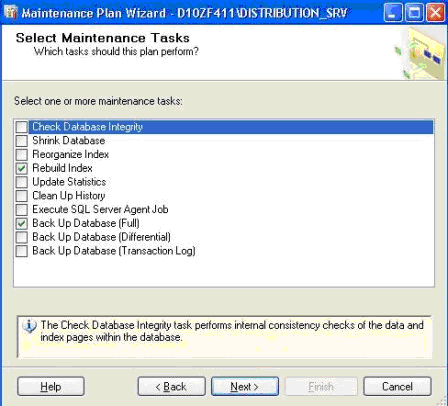Open Help for the wizard
The height and width of the screenshot is (406, 448).
coord(51,387)
